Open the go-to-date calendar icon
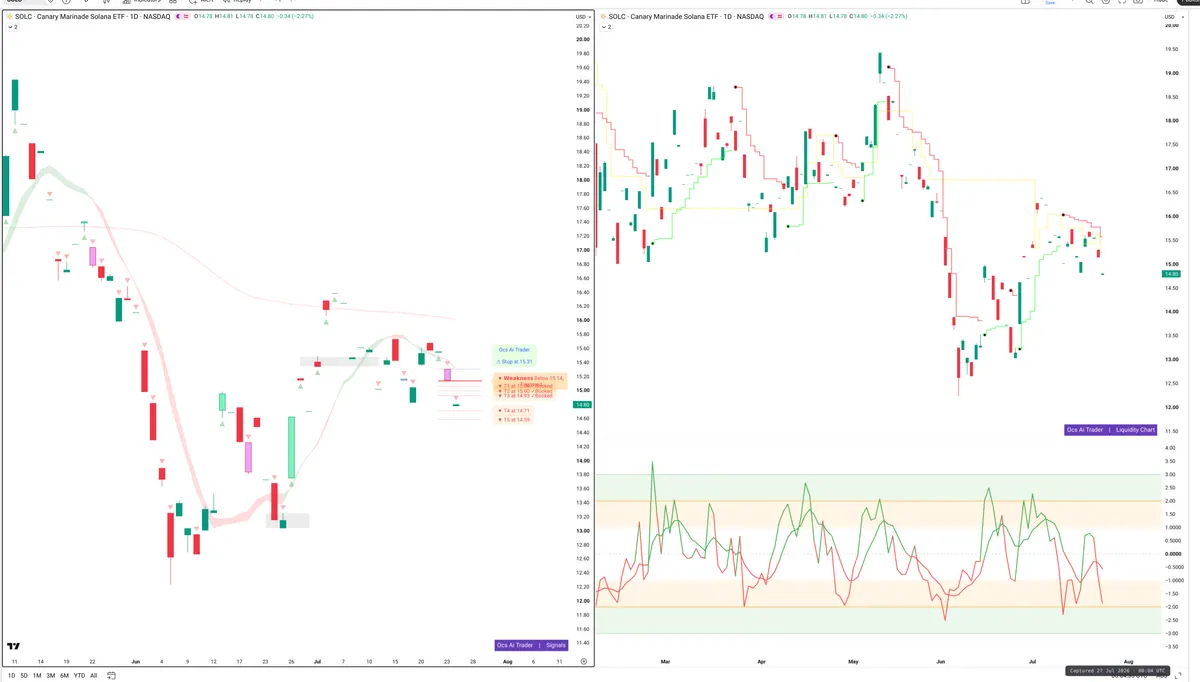Viewport: 1200px width, 682px height. point(112,676)
